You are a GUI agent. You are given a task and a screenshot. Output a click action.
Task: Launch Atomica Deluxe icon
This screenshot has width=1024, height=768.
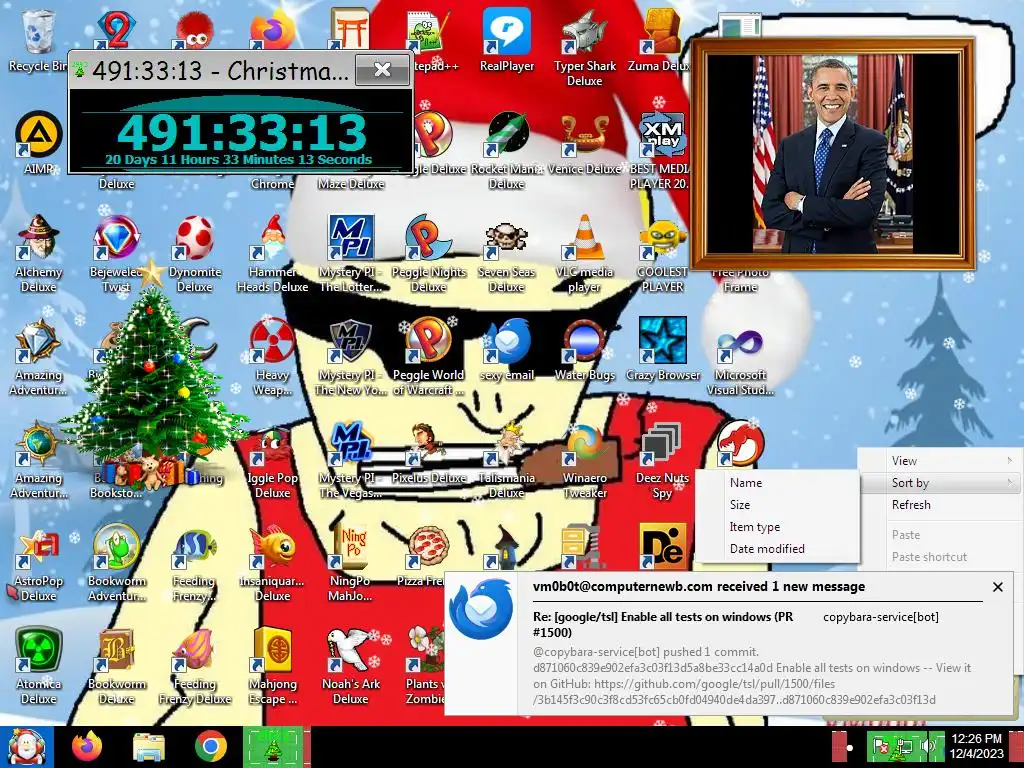[x=38, y=666]
